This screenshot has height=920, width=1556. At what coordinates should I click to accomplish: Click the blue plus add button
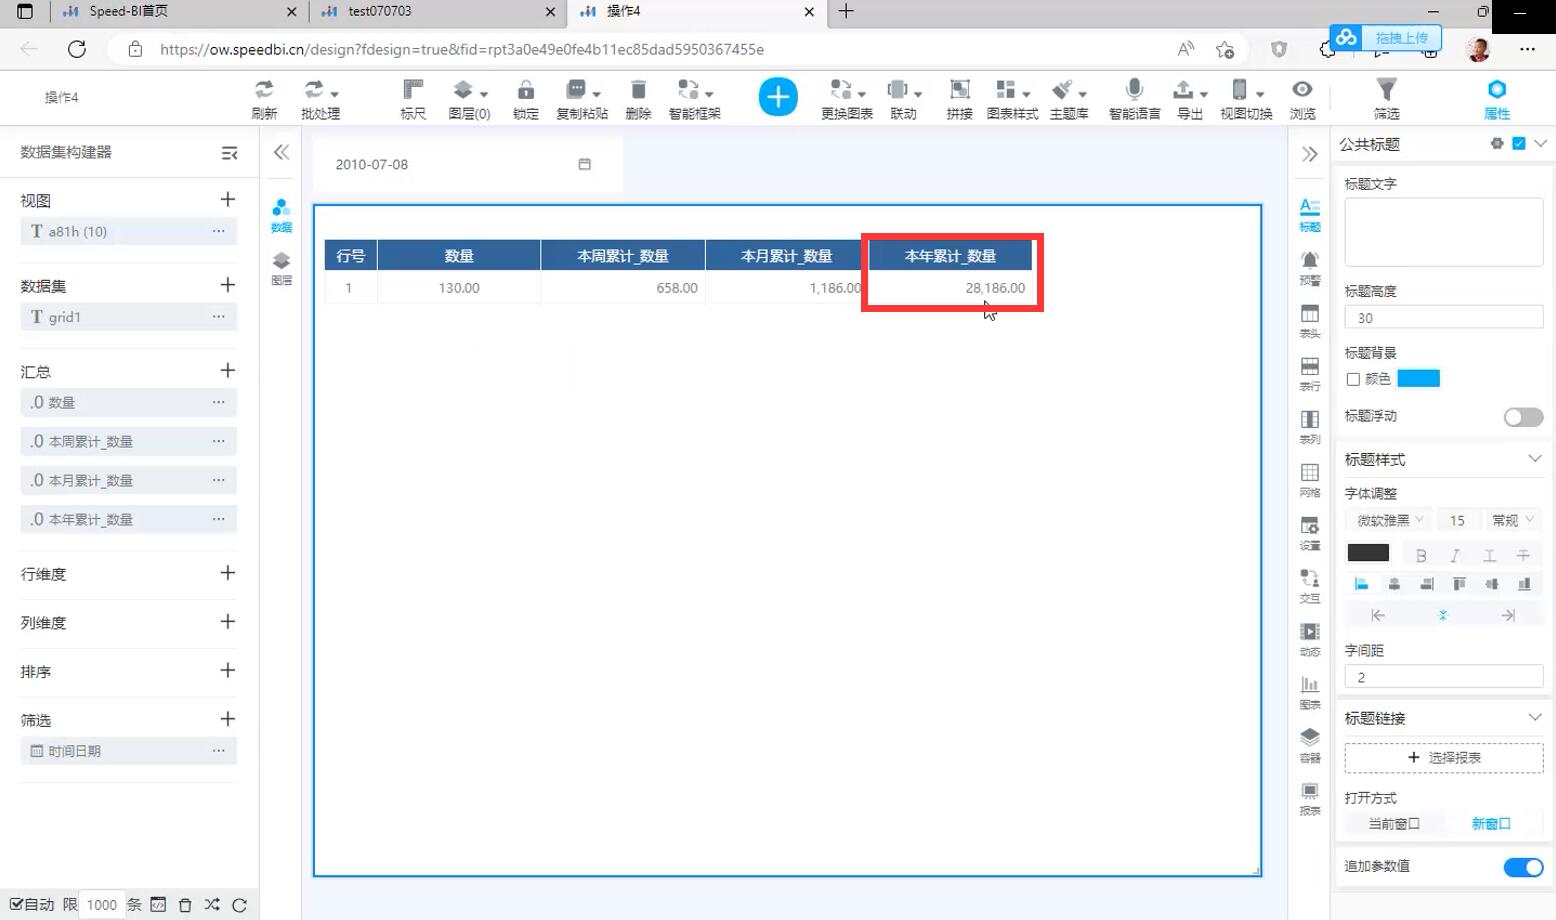click(x=778, y=97)
